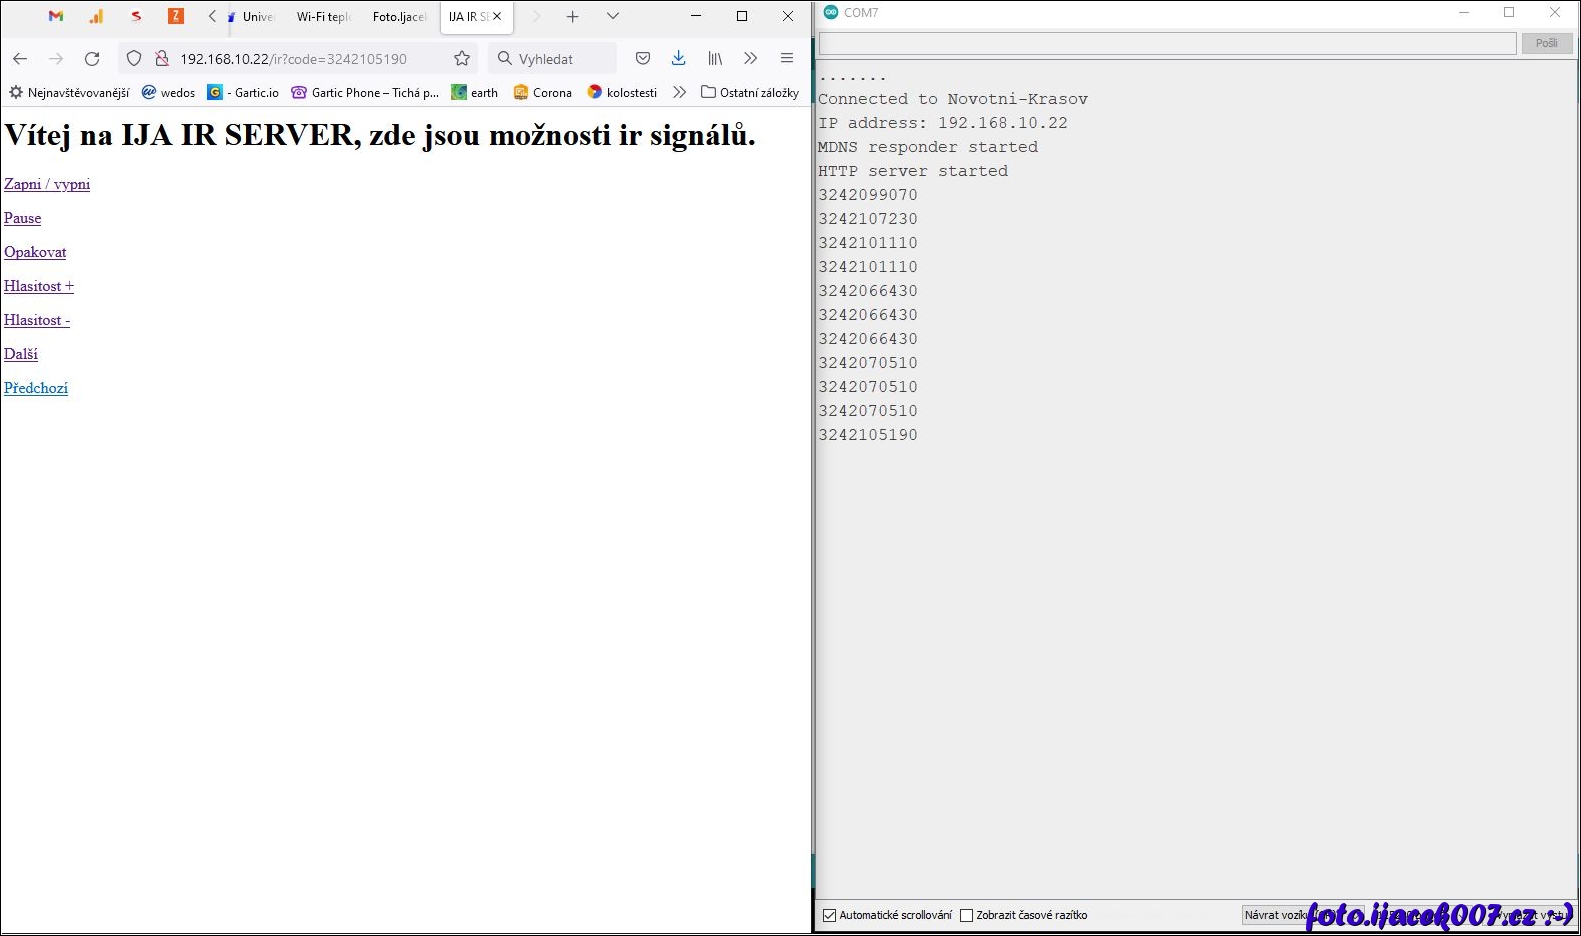The width and height of the screenshot is (1581, 936).
Task: Click the Zapni / vypni link
Action: 47,184
